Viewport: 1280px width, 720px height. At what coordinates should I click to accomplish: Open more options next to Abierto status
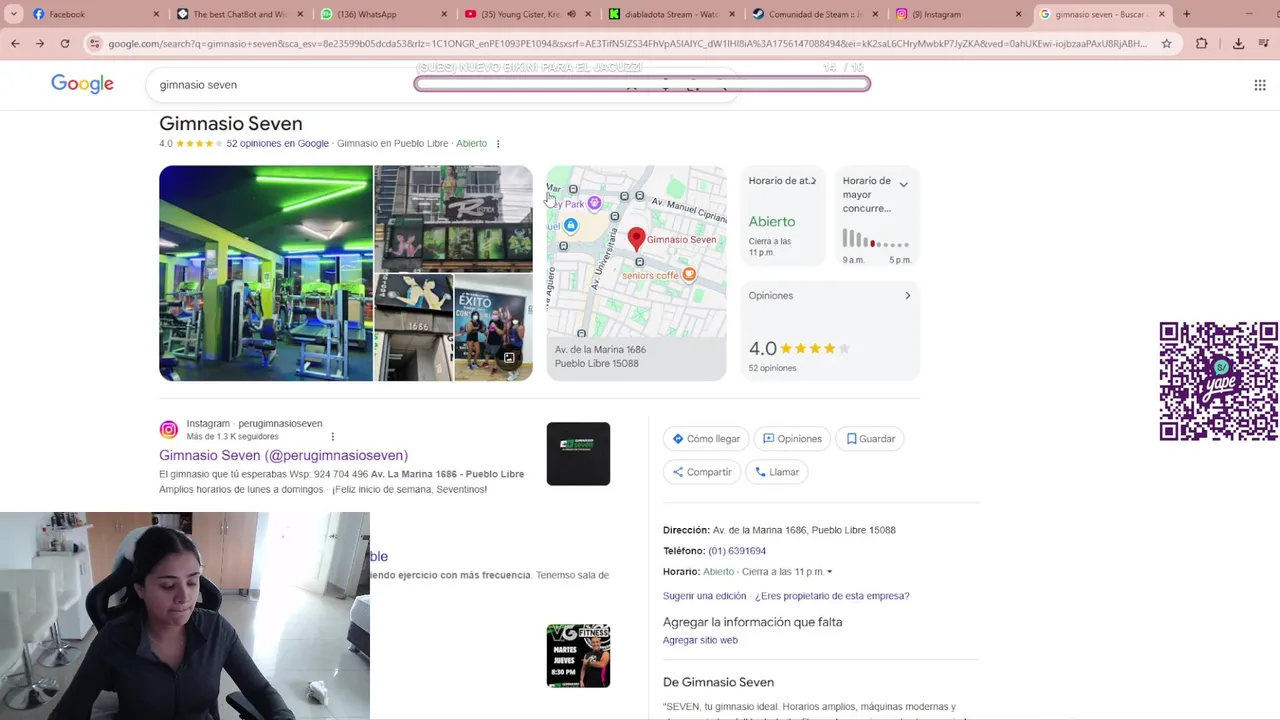(498, 144)
